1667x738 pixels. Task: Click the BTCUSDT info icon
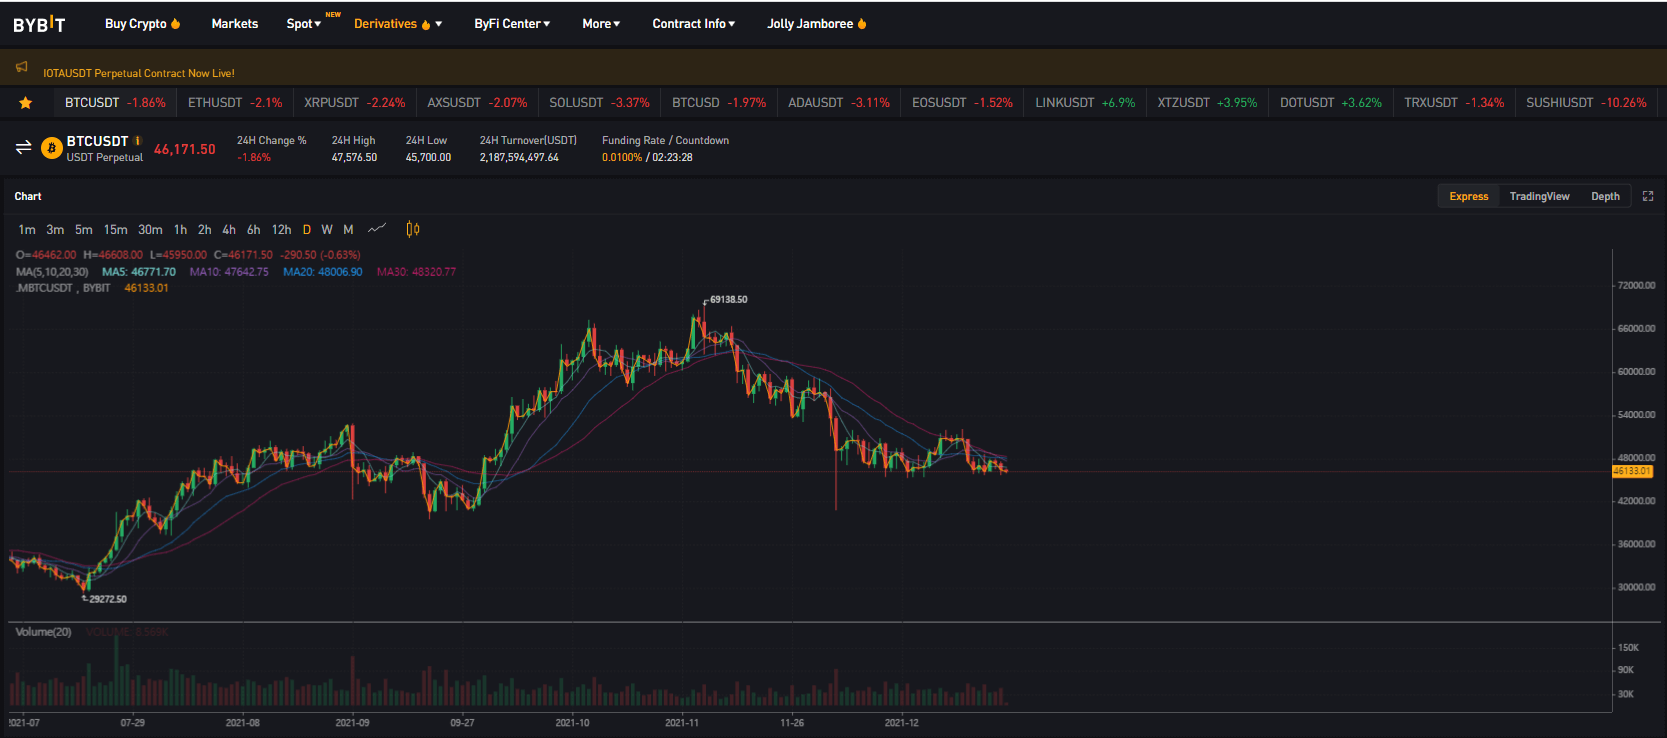(x=138, y=141)
